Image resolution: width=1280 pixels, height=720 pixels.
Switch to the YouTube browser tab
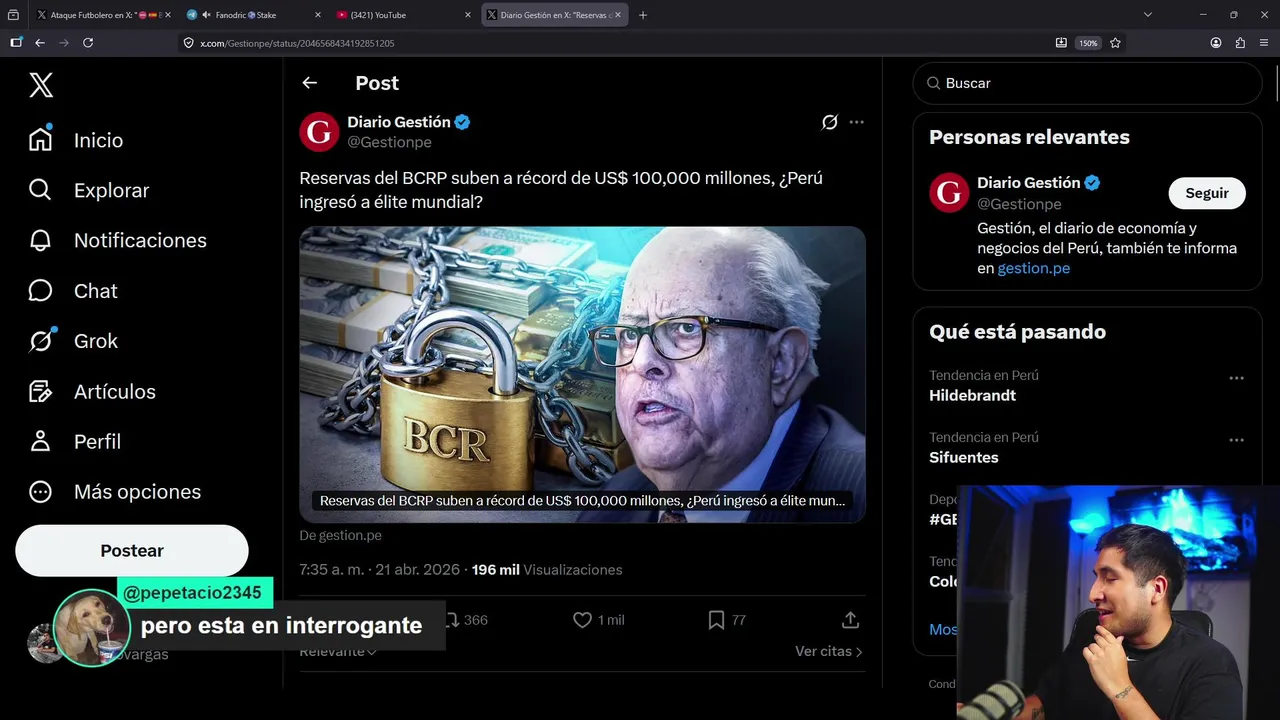(x=398, y=15)
